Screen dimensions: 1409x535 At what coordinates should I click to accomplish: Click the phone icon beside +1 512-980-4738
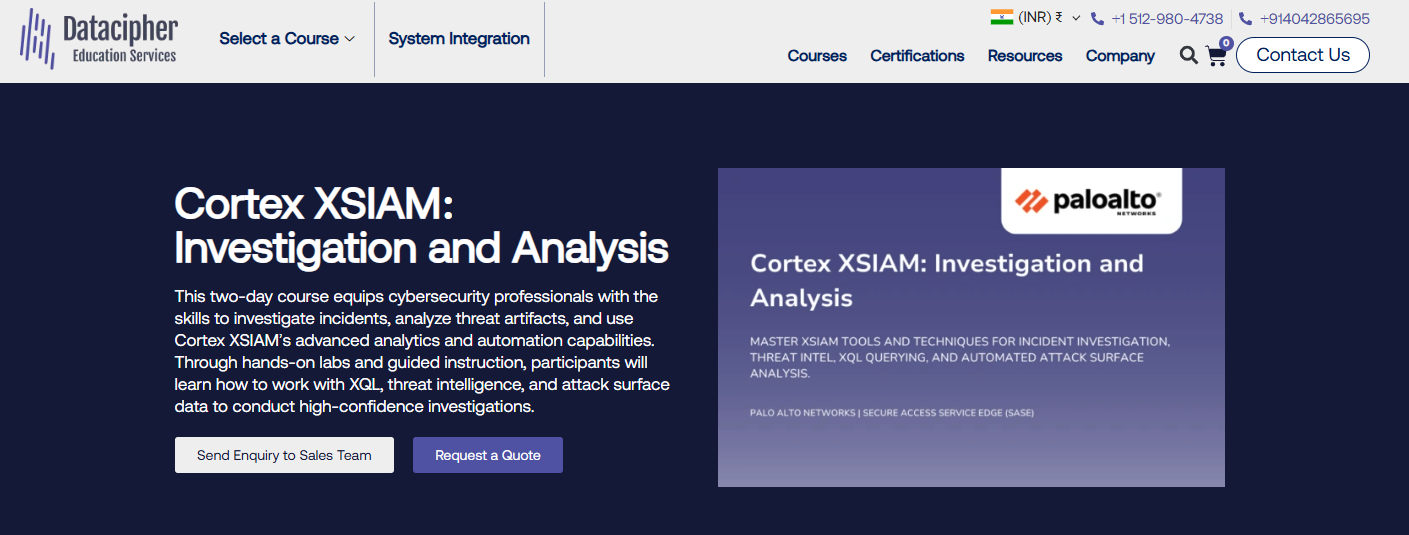[1097, 19]
